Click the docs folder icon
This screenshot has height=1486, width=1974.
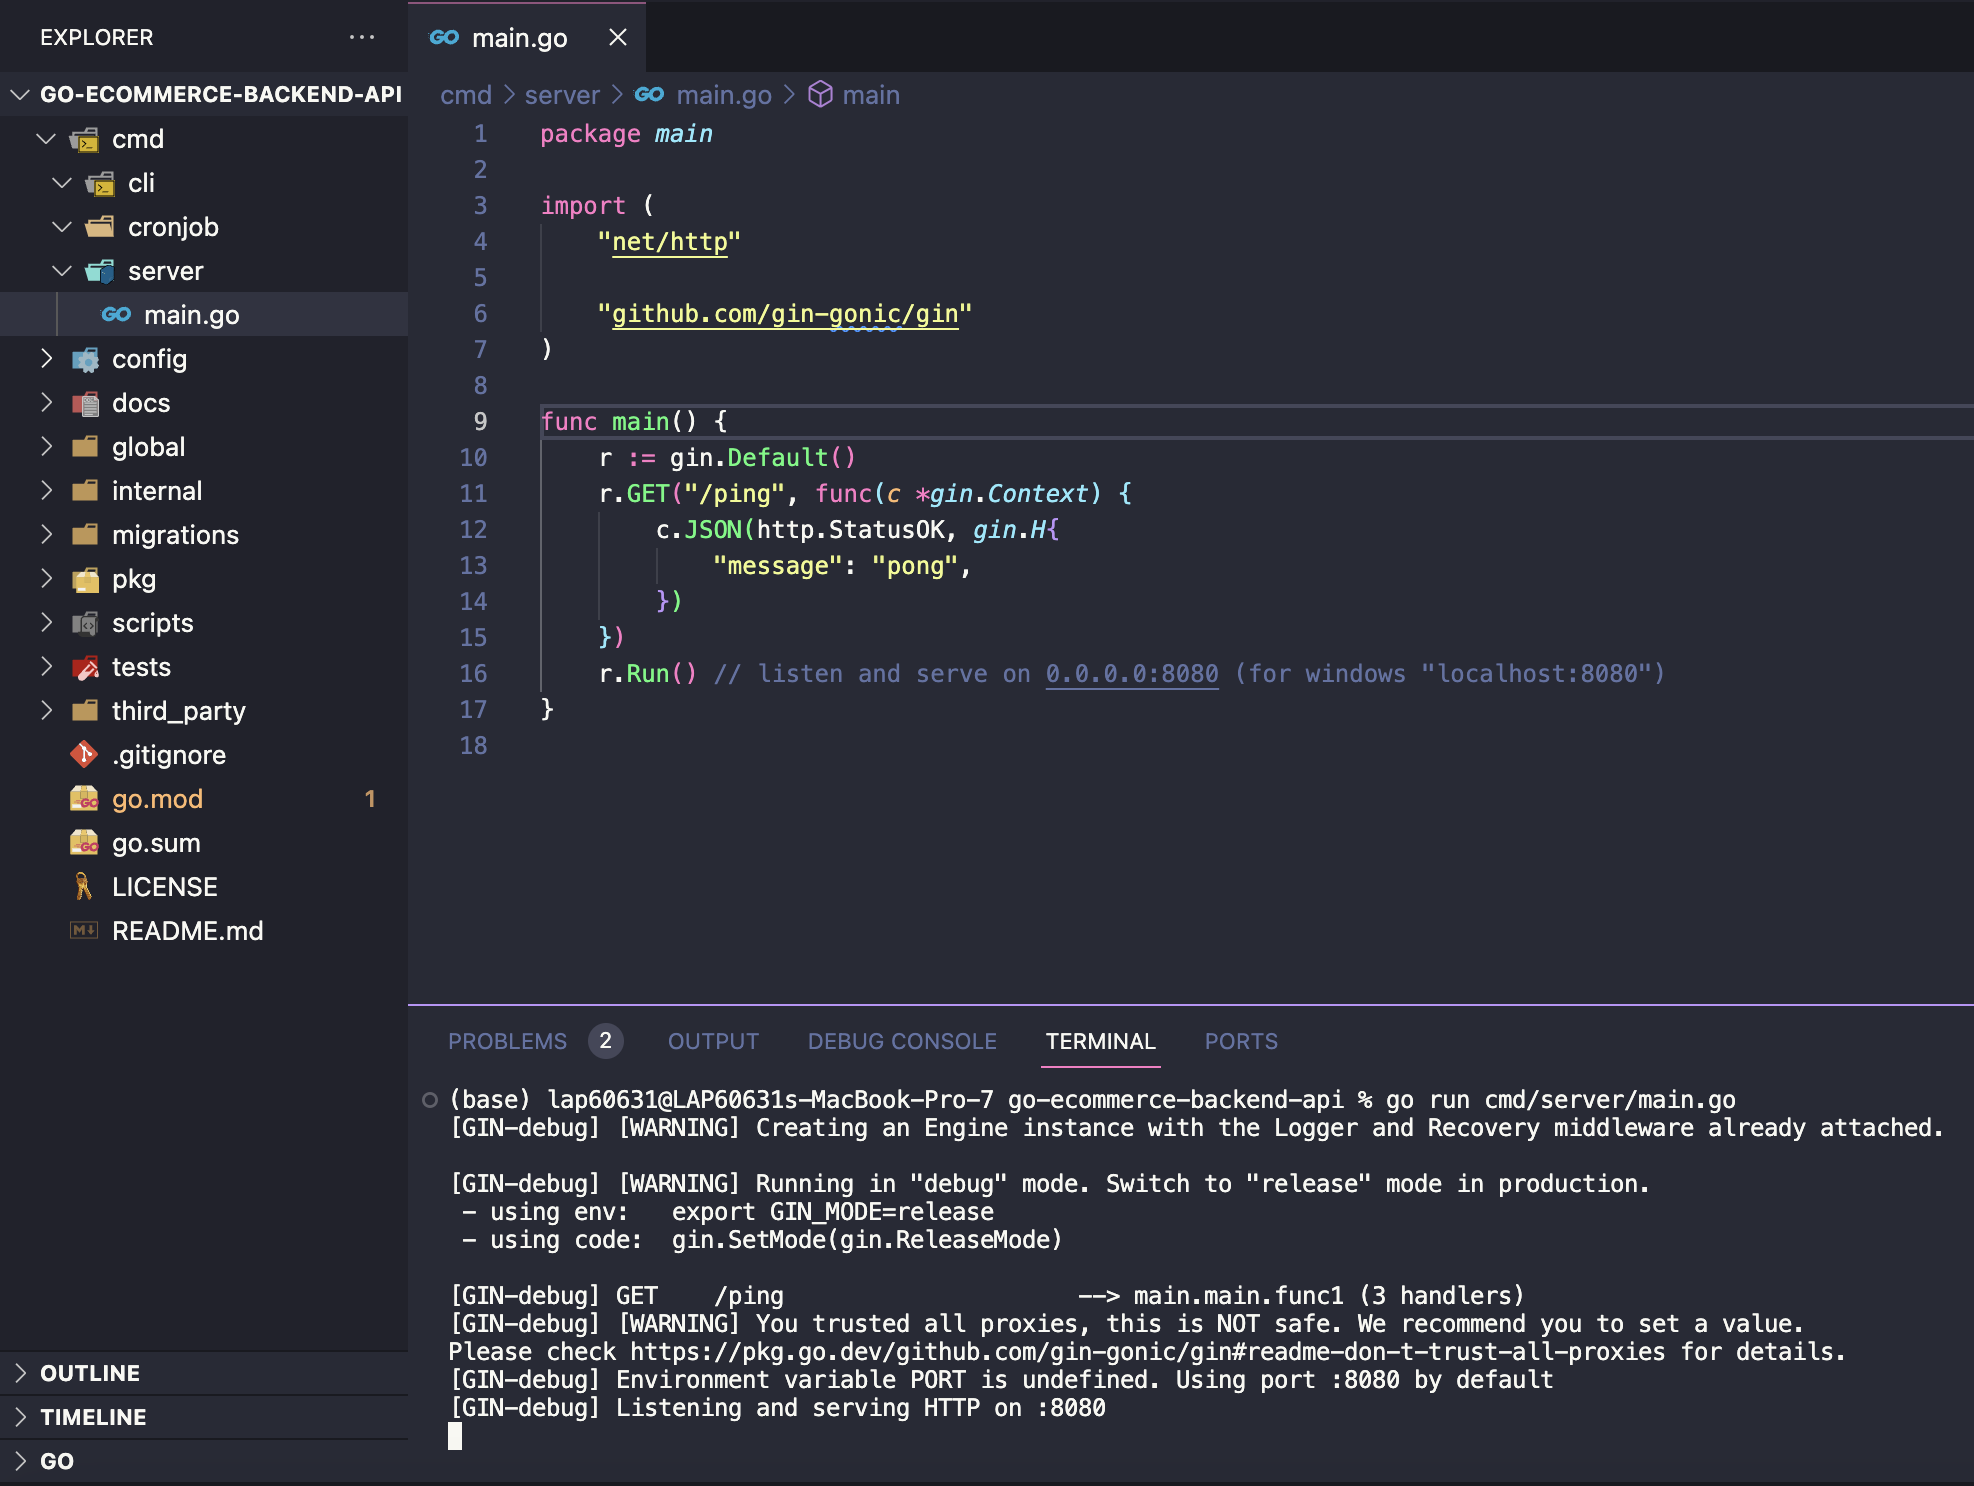click(x=86, y=403)
